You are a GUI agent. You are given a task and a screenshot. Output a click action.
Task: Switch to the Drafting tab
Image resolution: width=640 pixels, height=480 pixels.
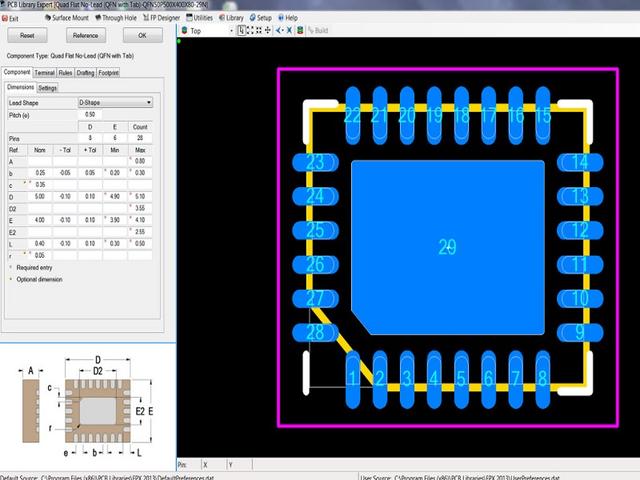coord(85,73)
